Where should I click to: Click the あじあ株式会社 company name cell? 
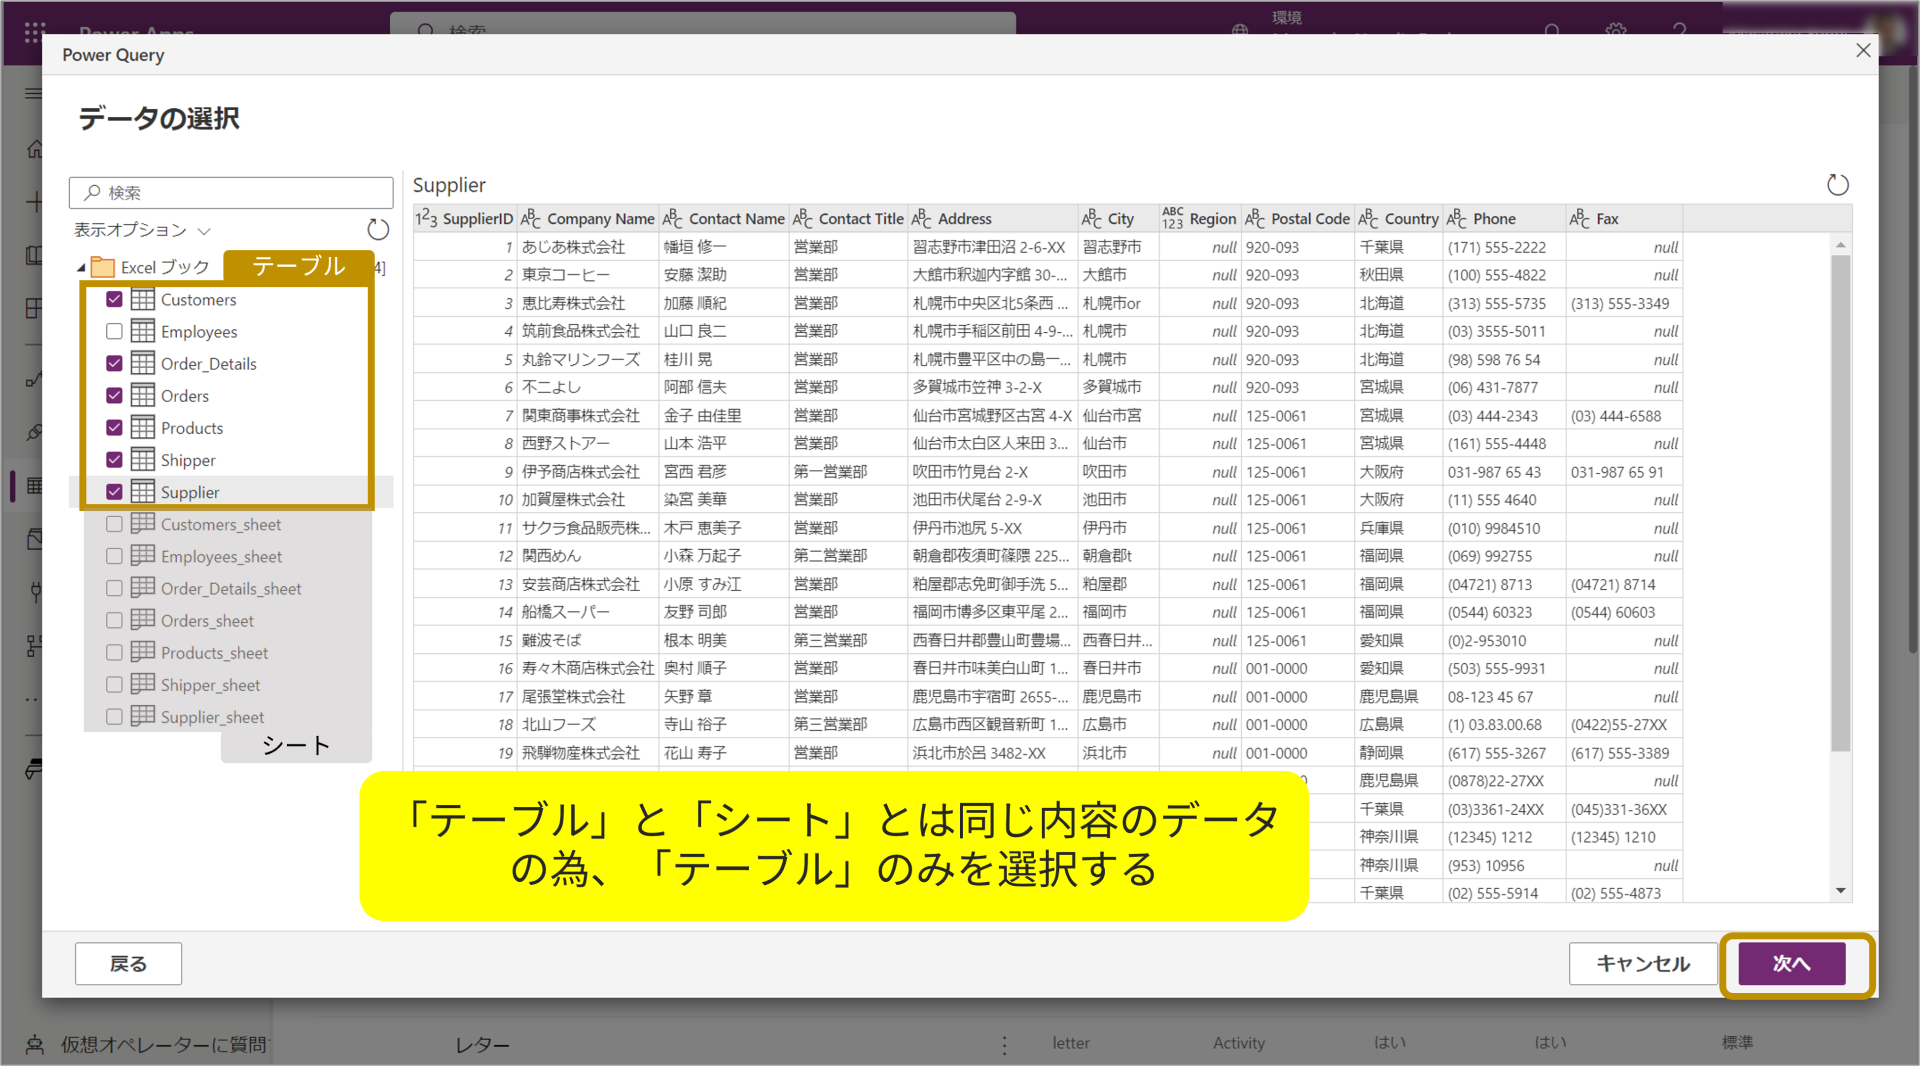[x=588, y=247]
